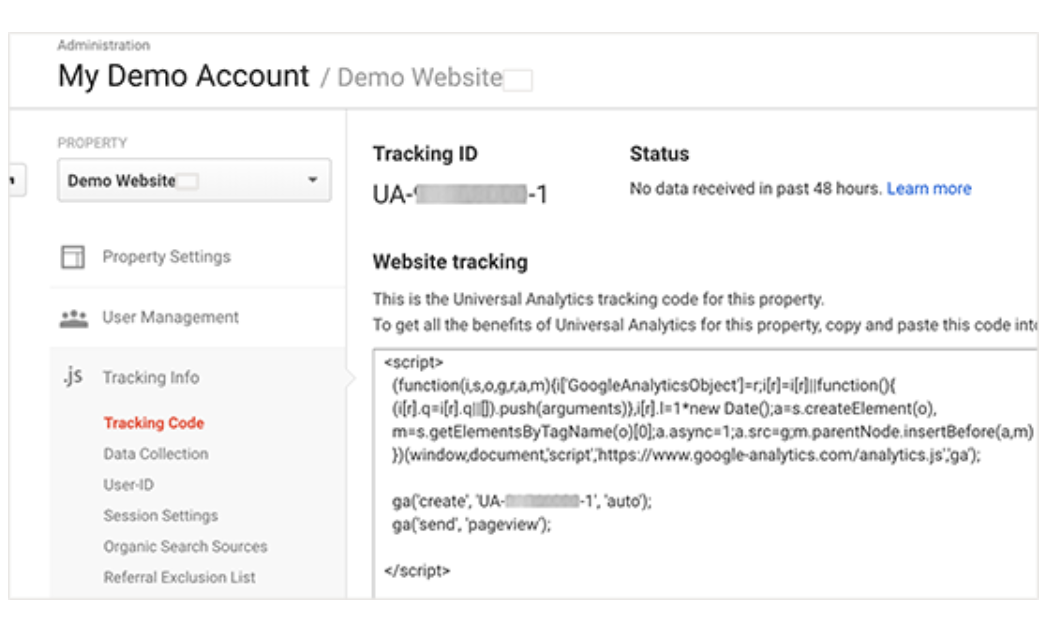The image size is (1048, 629).
Task: Open User-ID settings
Action: (128, 485)
